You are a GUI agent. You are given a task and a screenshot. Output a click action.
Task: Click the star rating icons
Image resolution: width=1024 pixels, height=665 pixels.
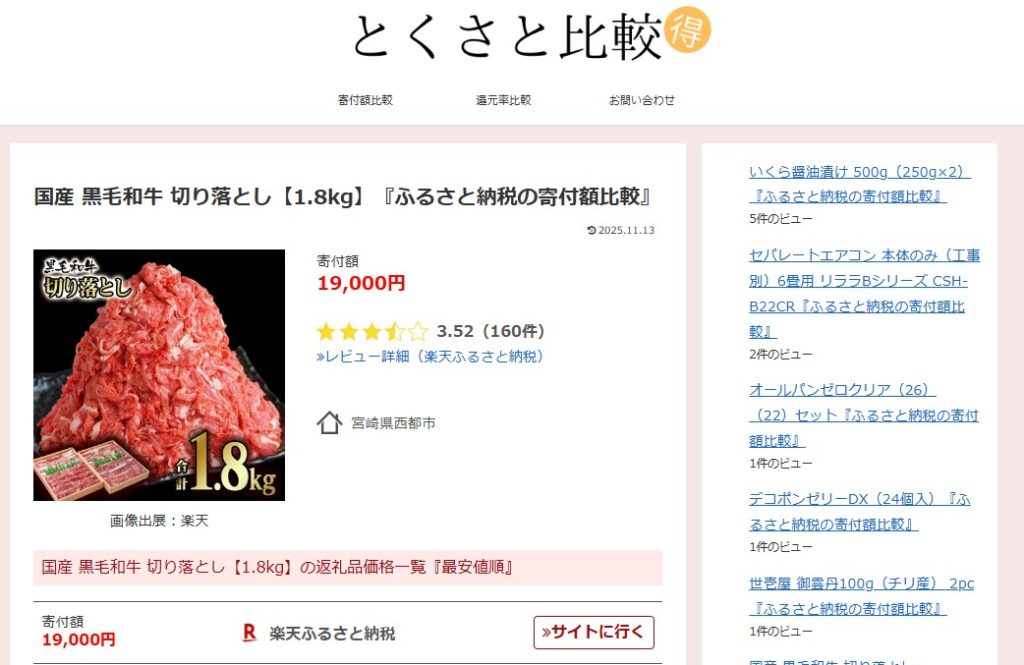[x=372, y=332]
